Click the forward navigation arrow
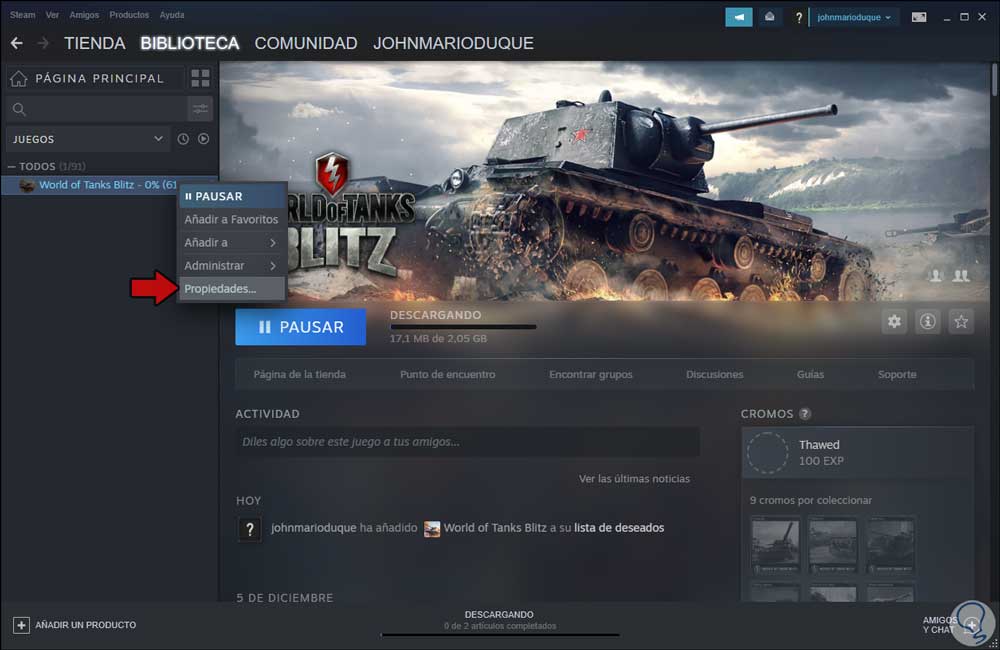 tap(43, 43)
